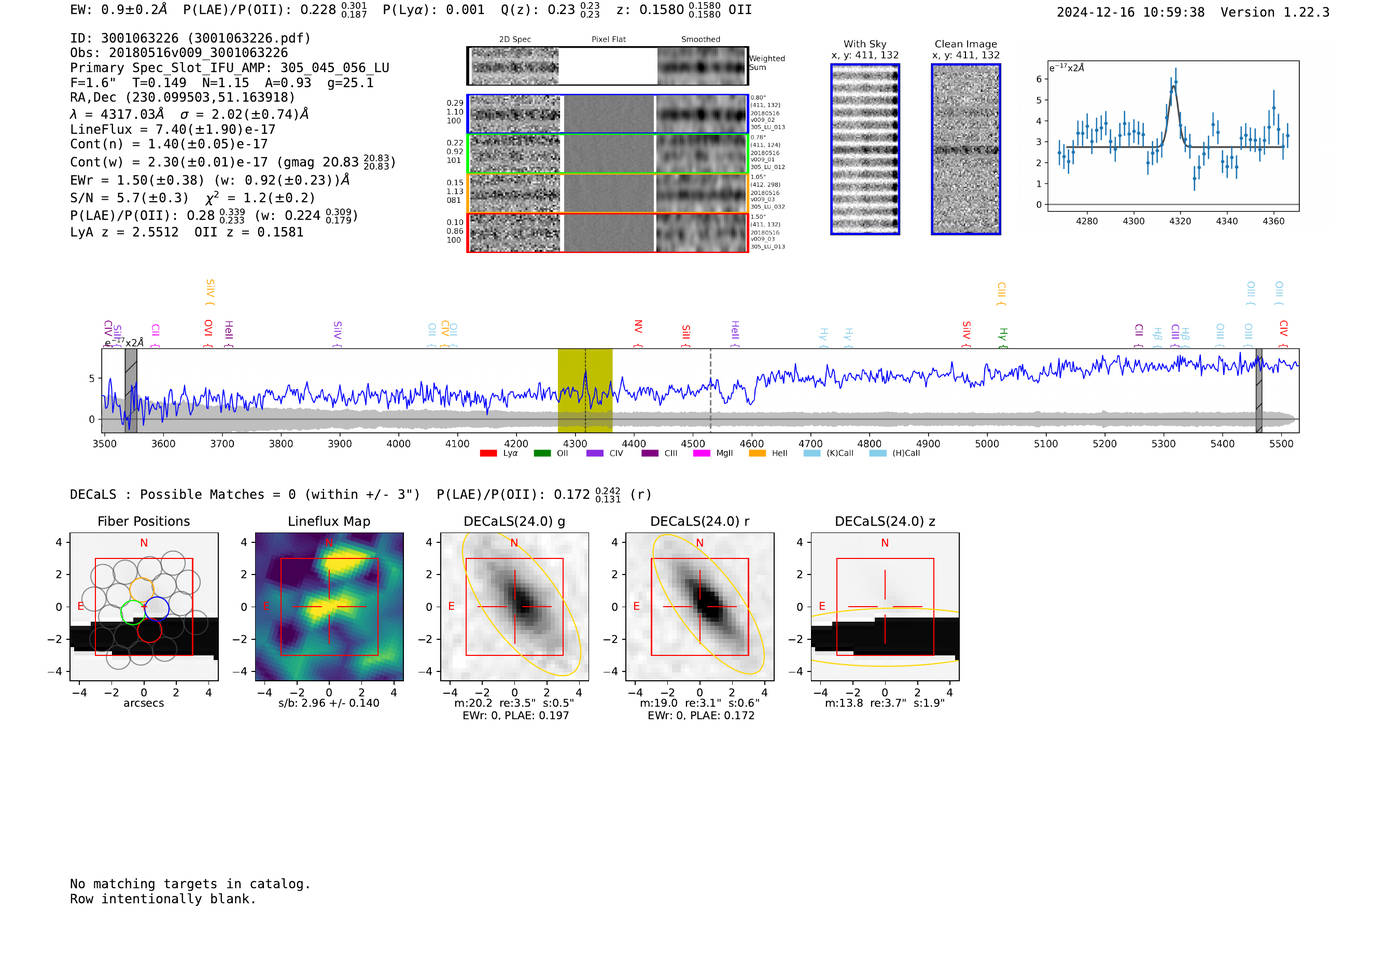Screen dimensions: 1400x953
Task: Open the Lineflux Map panel
Action: tap(329, 606)
